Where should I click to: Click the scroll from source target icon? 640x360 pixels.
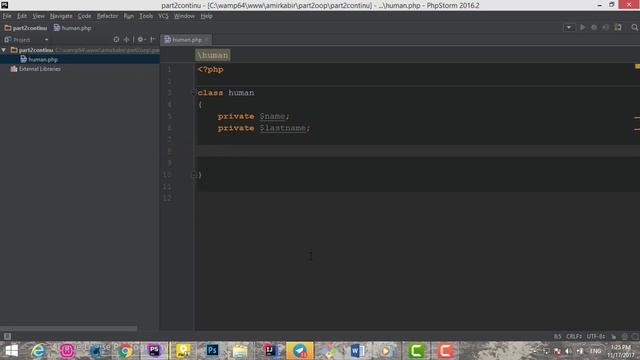tap(116, 39)
